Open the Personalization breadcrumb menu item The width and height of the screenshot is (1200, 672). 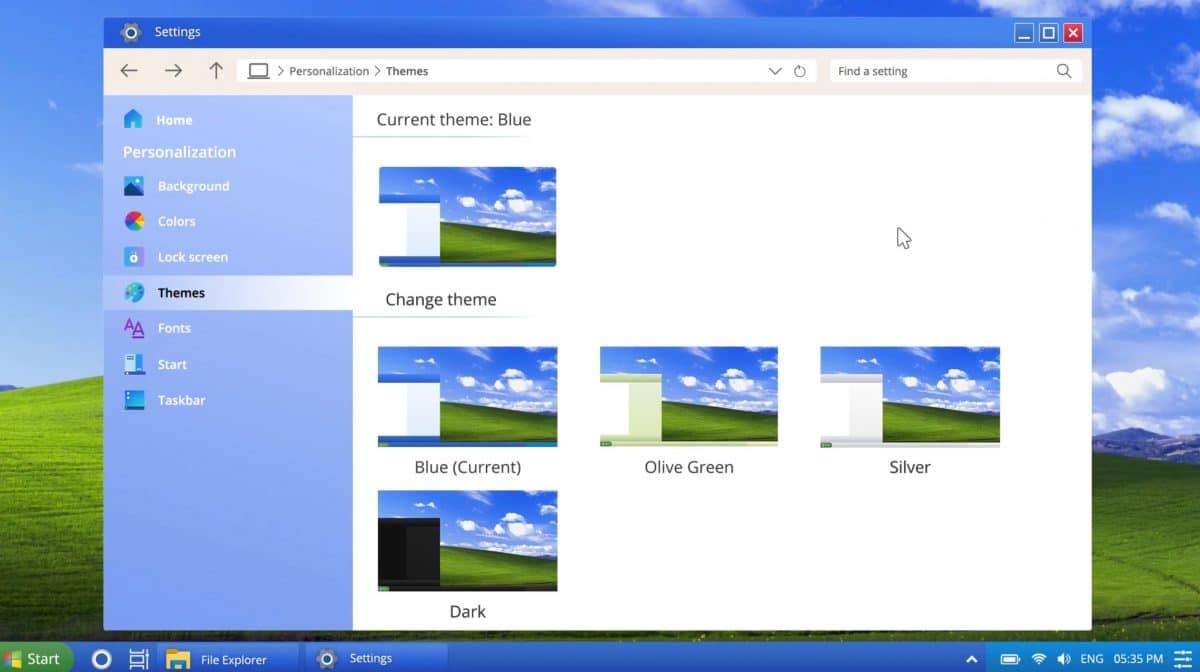point(330,70)
